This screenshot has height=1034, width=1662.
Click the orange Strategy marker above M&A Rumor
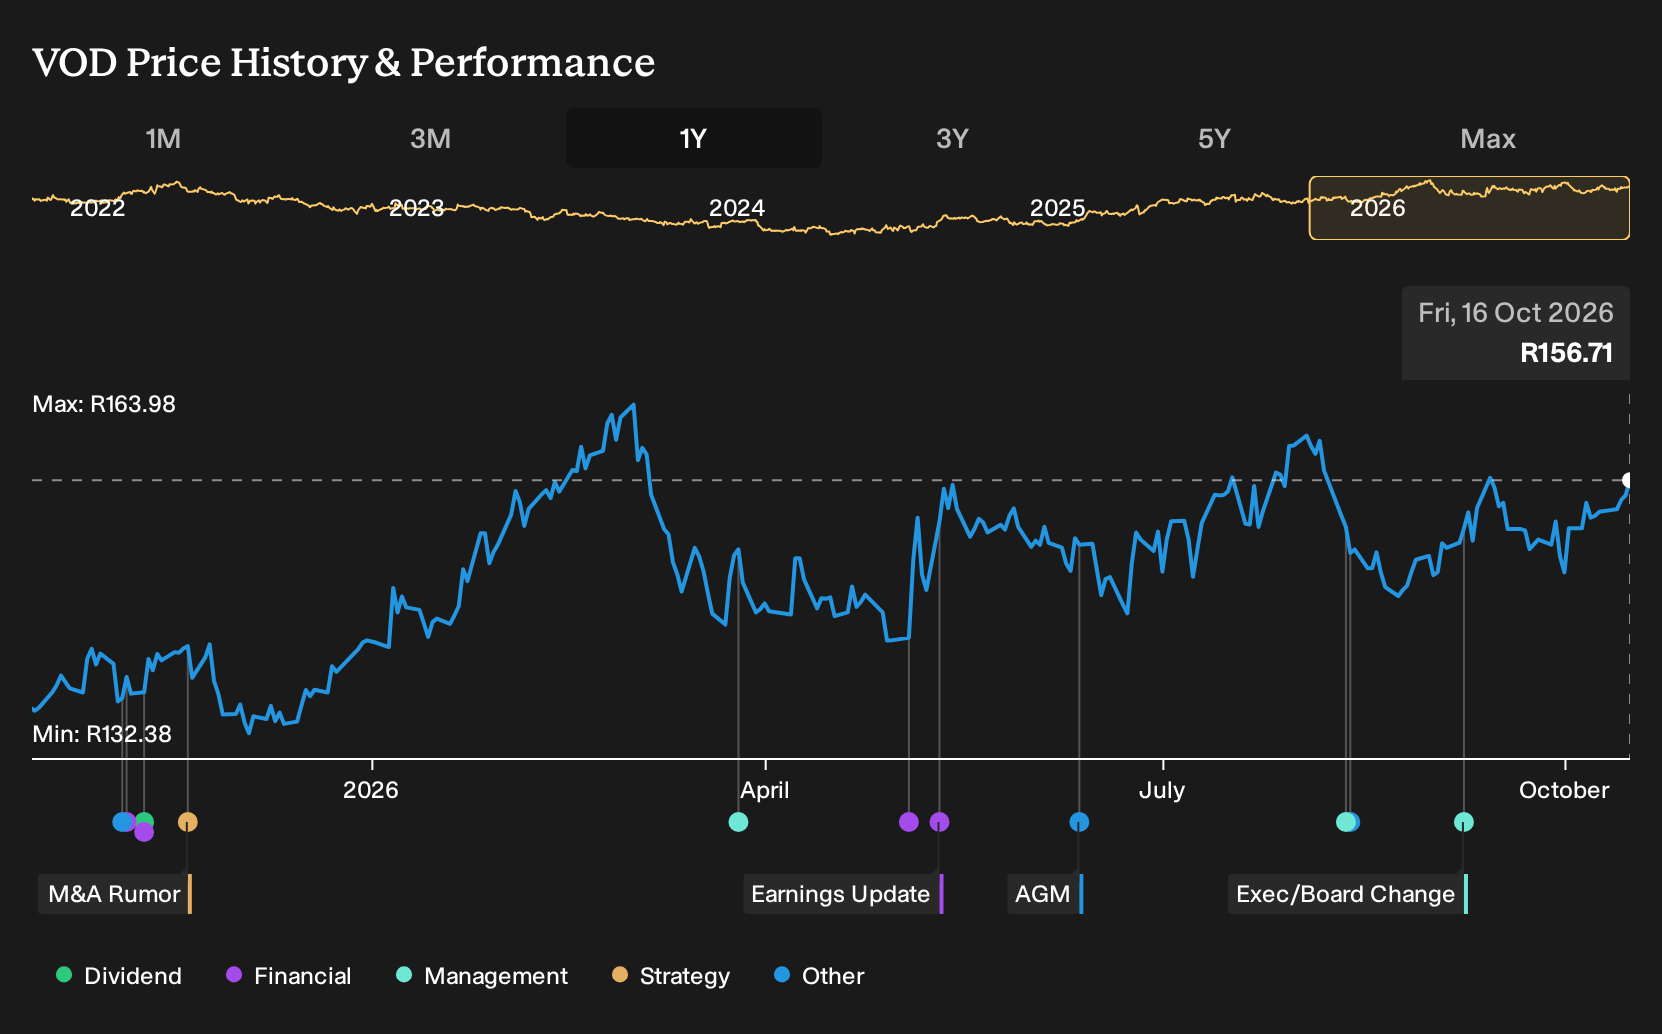[x=188, y=822]
